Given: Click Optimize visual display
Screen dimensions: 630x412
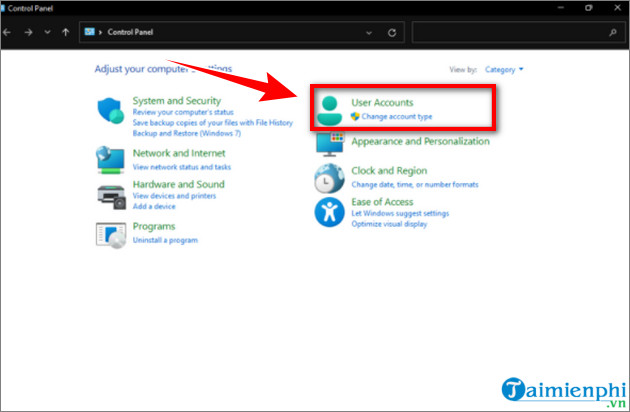Looking at the screenshot, I should [389, 224].
